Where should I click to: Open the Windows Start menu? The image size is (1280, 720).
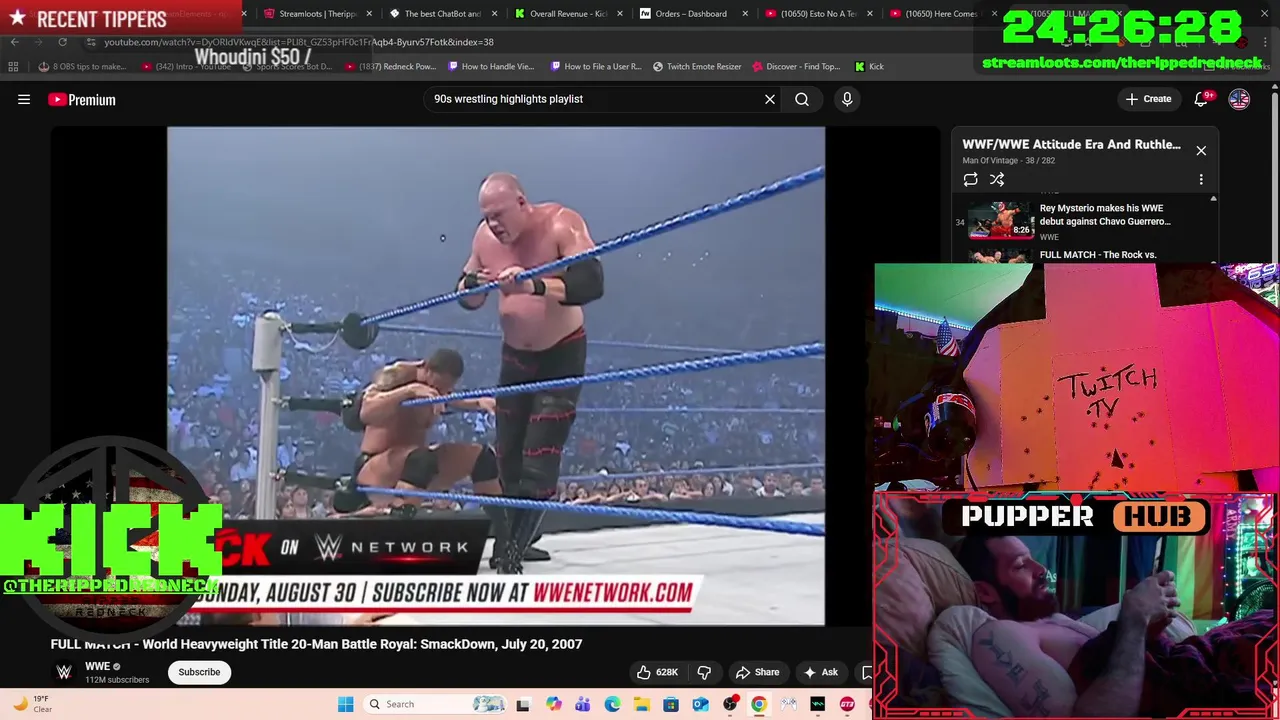click(x=345, y=704)
